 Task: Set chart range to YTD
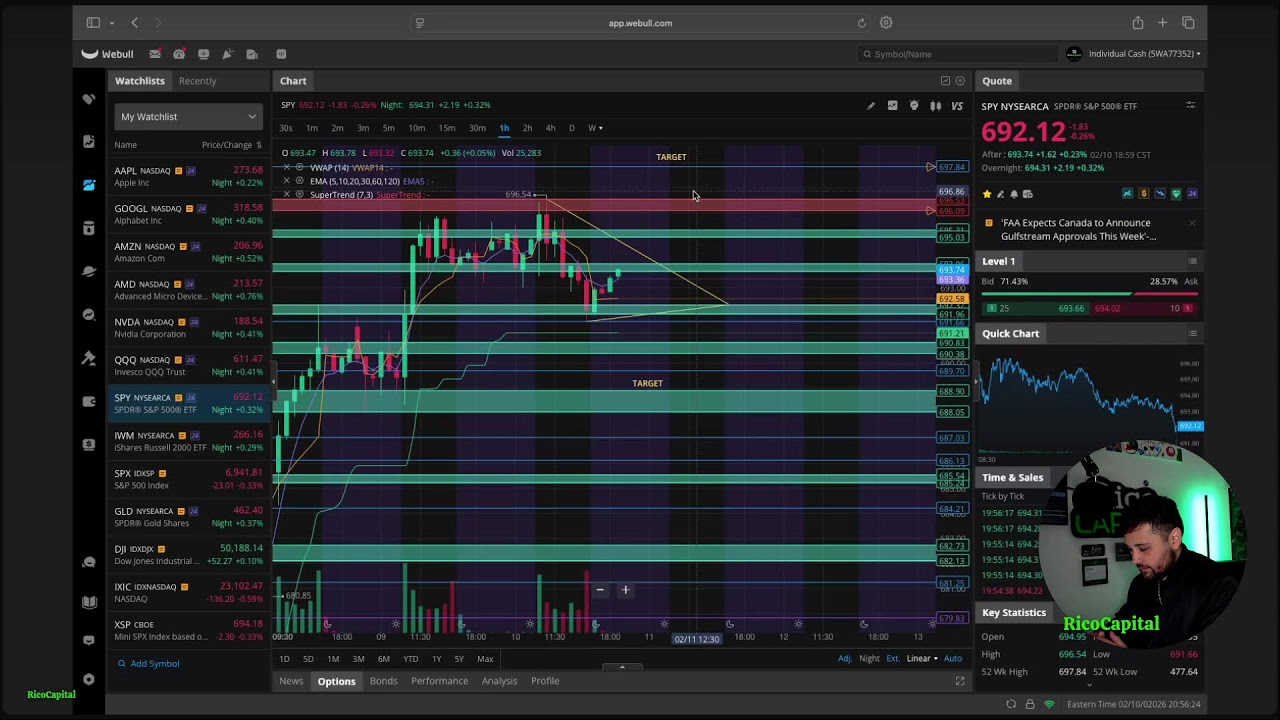pyautogui.click(x=410, y=659)
